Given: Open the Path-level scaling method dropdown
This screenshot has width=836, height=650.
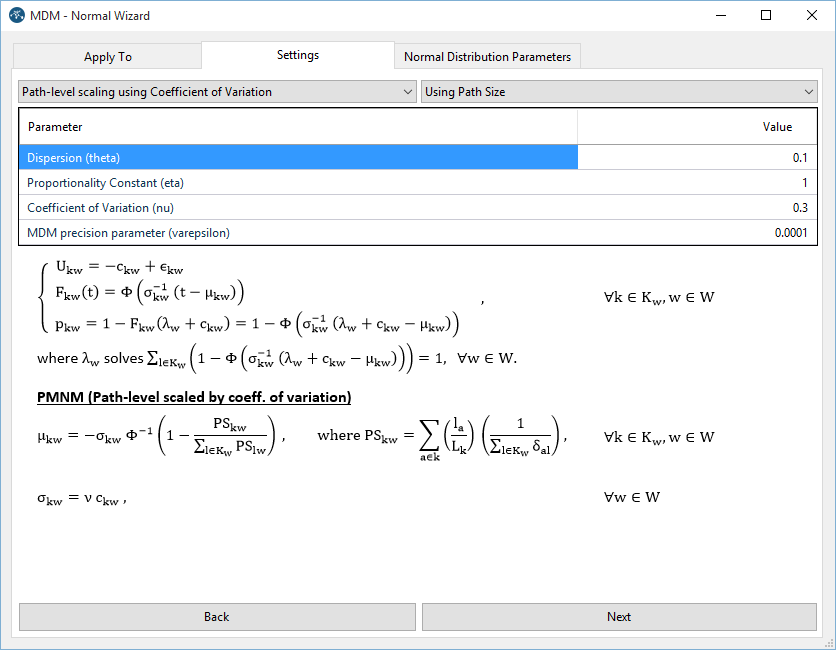Looking at the screenshot, I should 217,92.
